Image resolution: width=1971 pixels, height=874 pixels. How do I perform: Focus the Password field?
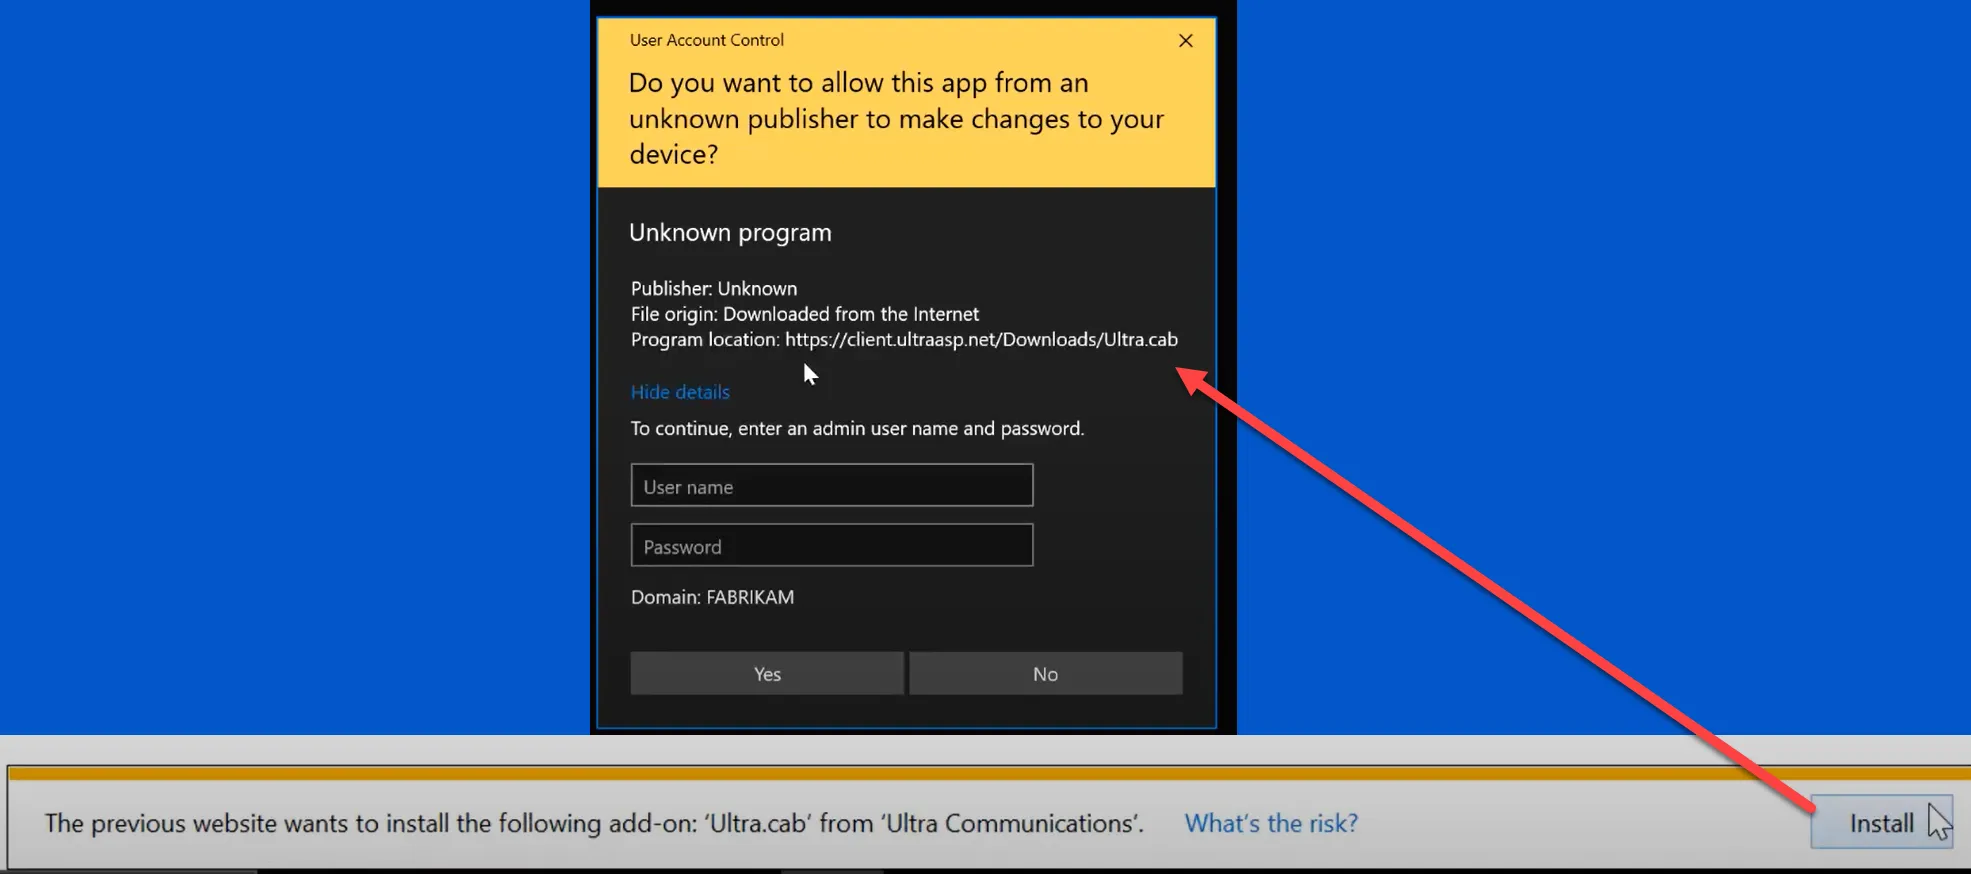coord(831,546)
